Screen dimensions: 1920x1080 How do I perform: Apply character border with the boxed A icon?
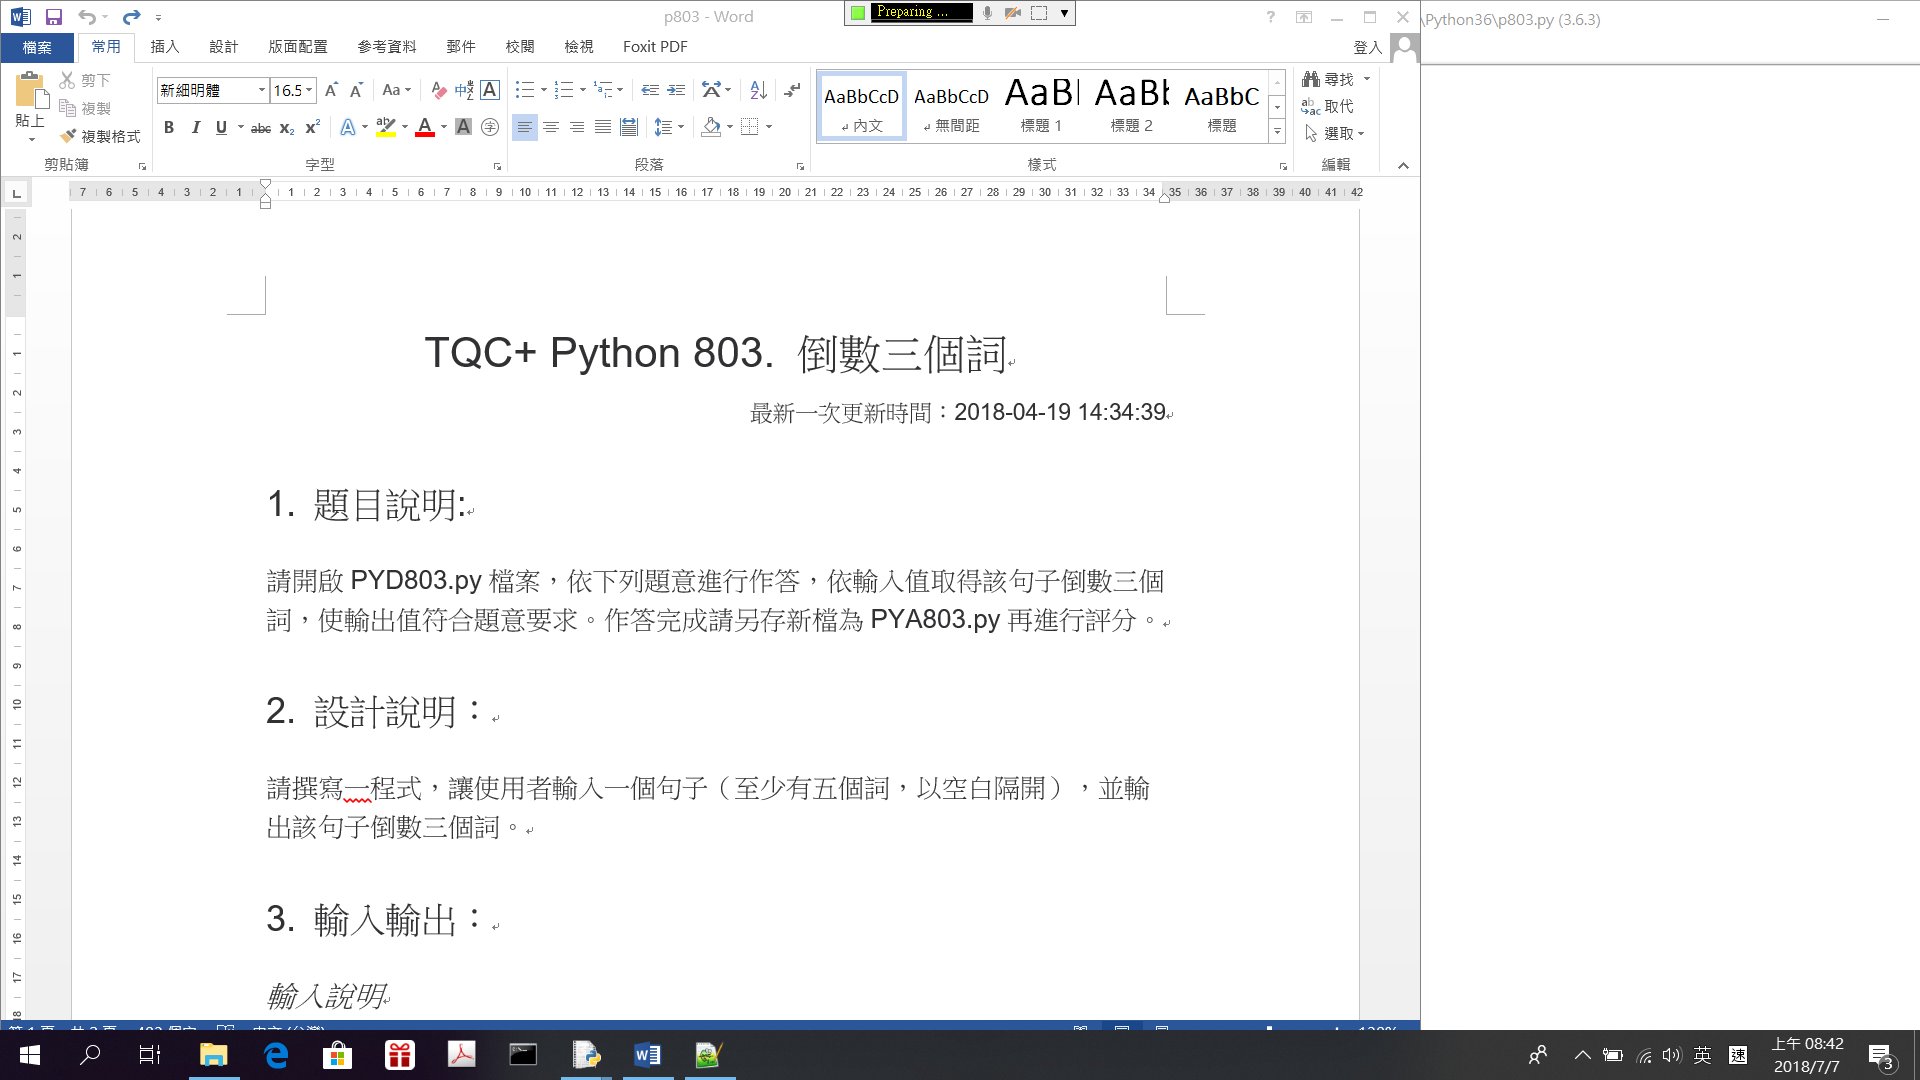490,90
